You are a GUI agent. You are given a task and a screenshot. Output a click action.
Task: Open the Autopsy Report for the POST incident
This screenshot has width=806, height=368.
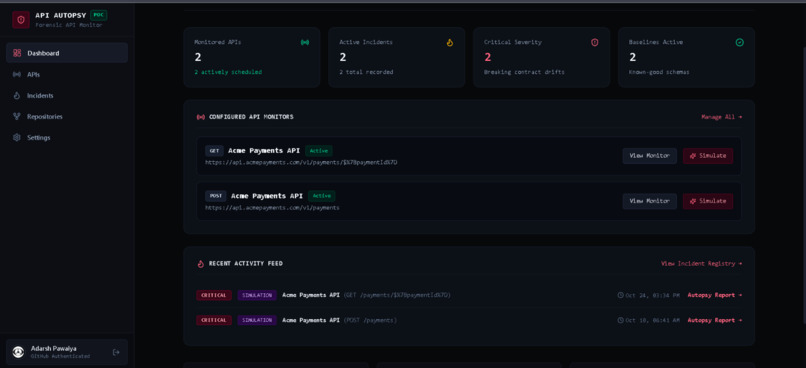[715, 320]
